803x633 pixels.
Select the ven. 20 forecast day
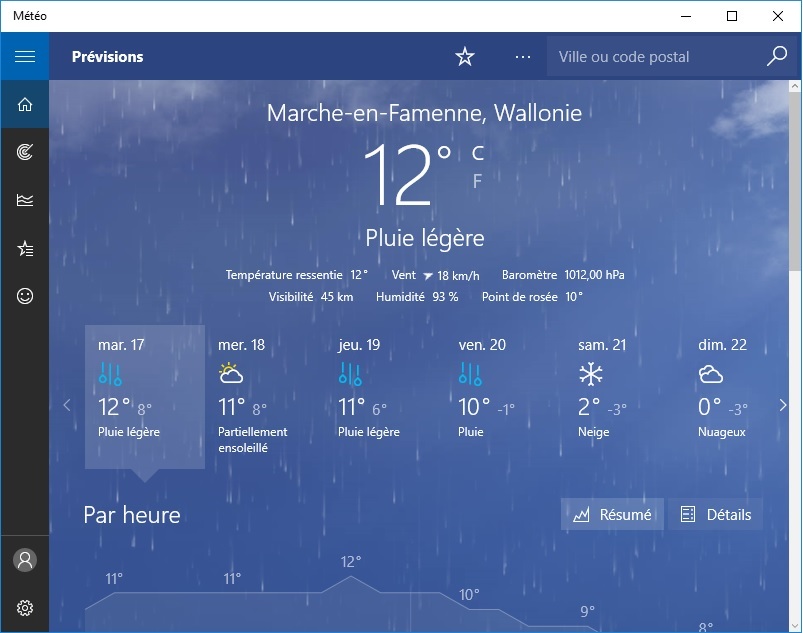point(504,397)
